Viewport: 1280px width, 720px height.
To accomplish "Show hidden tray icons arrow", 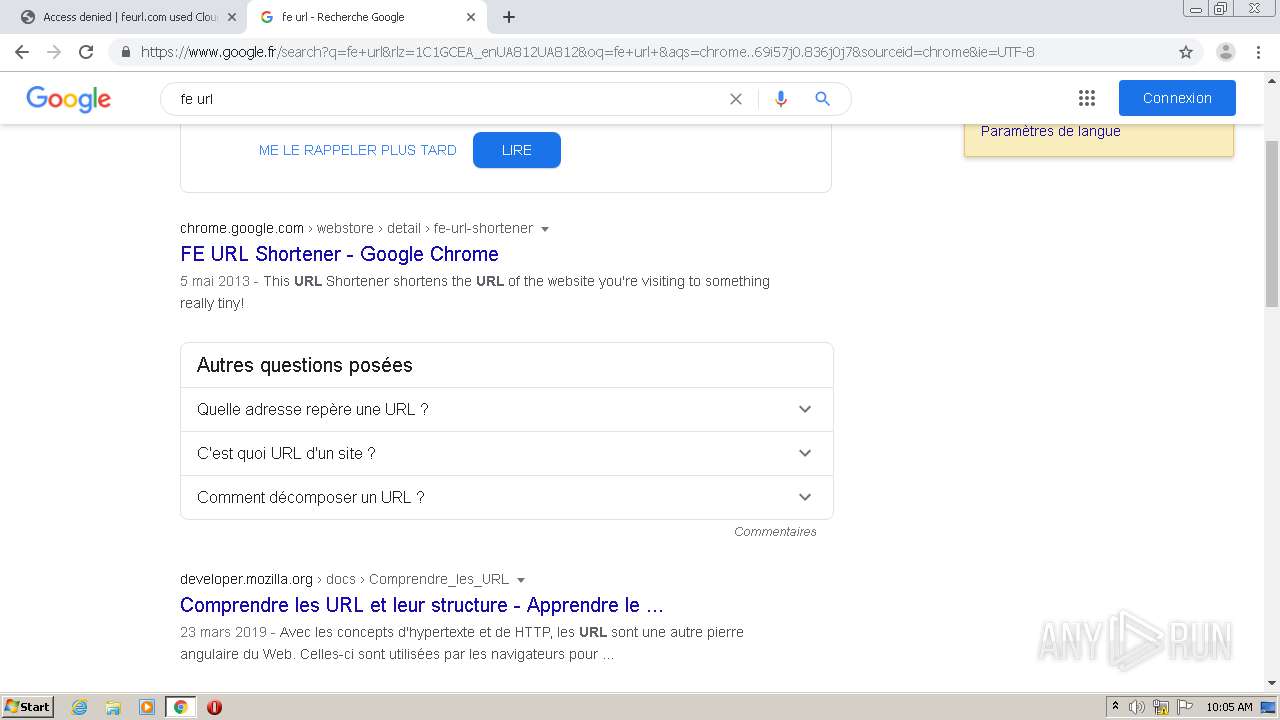I will [1115, 707].
